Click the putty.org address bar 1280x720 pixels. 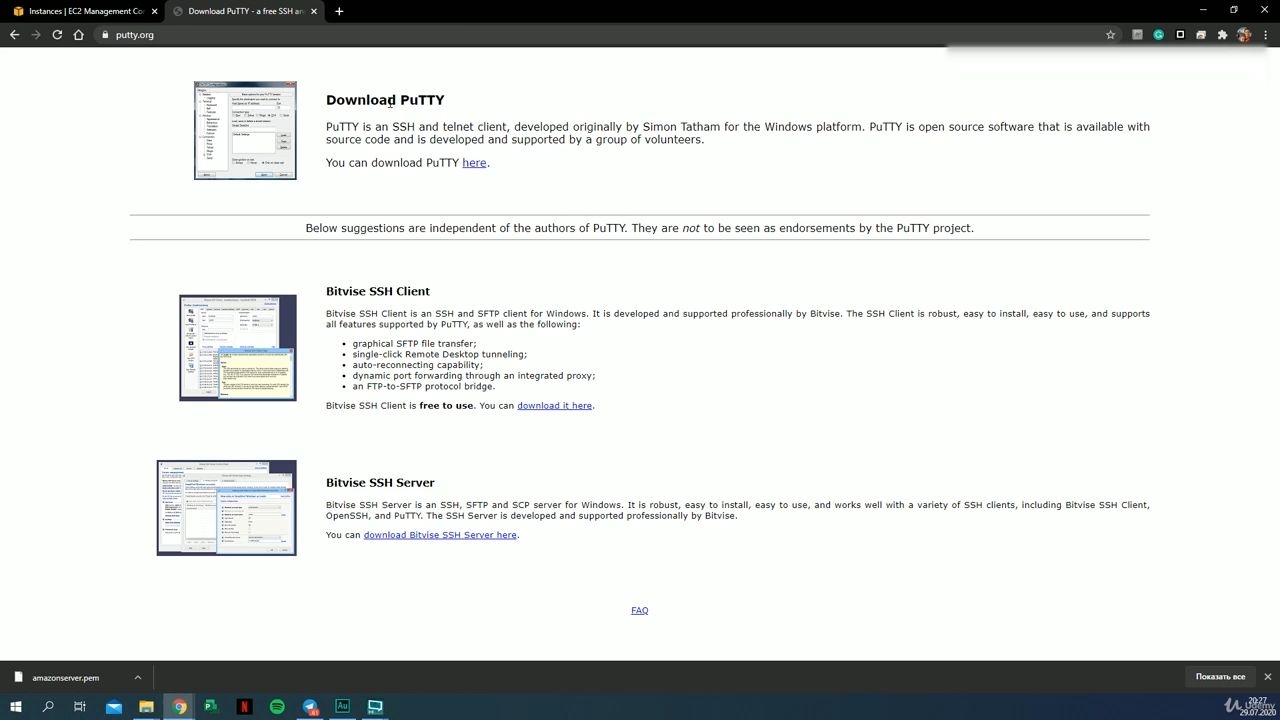click(600, 35)
